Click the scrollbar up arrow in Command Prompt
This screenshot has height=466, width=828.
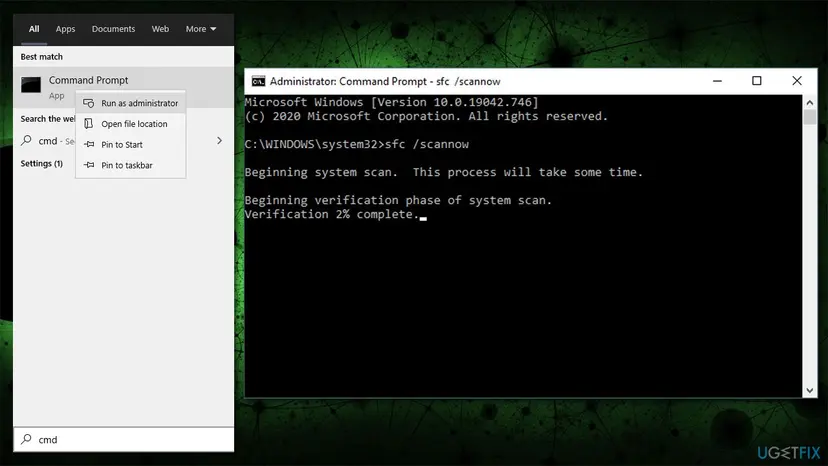coord(810,102)
